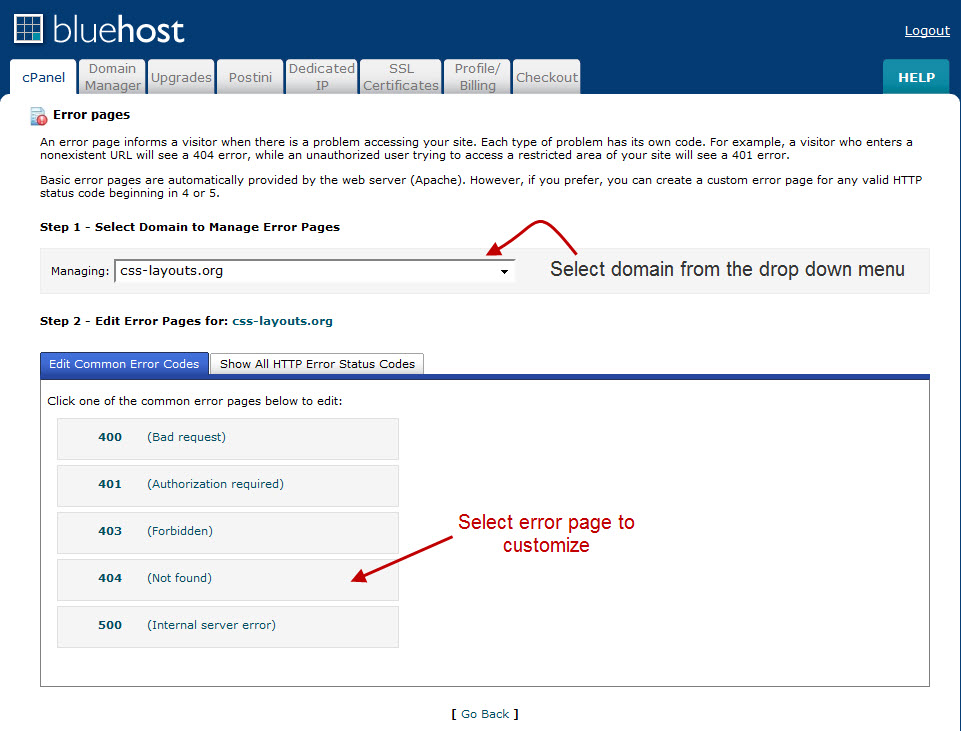Click the 'Managing:' label
The width and height of the screenshot is (961, 731).
coord(80,271)
